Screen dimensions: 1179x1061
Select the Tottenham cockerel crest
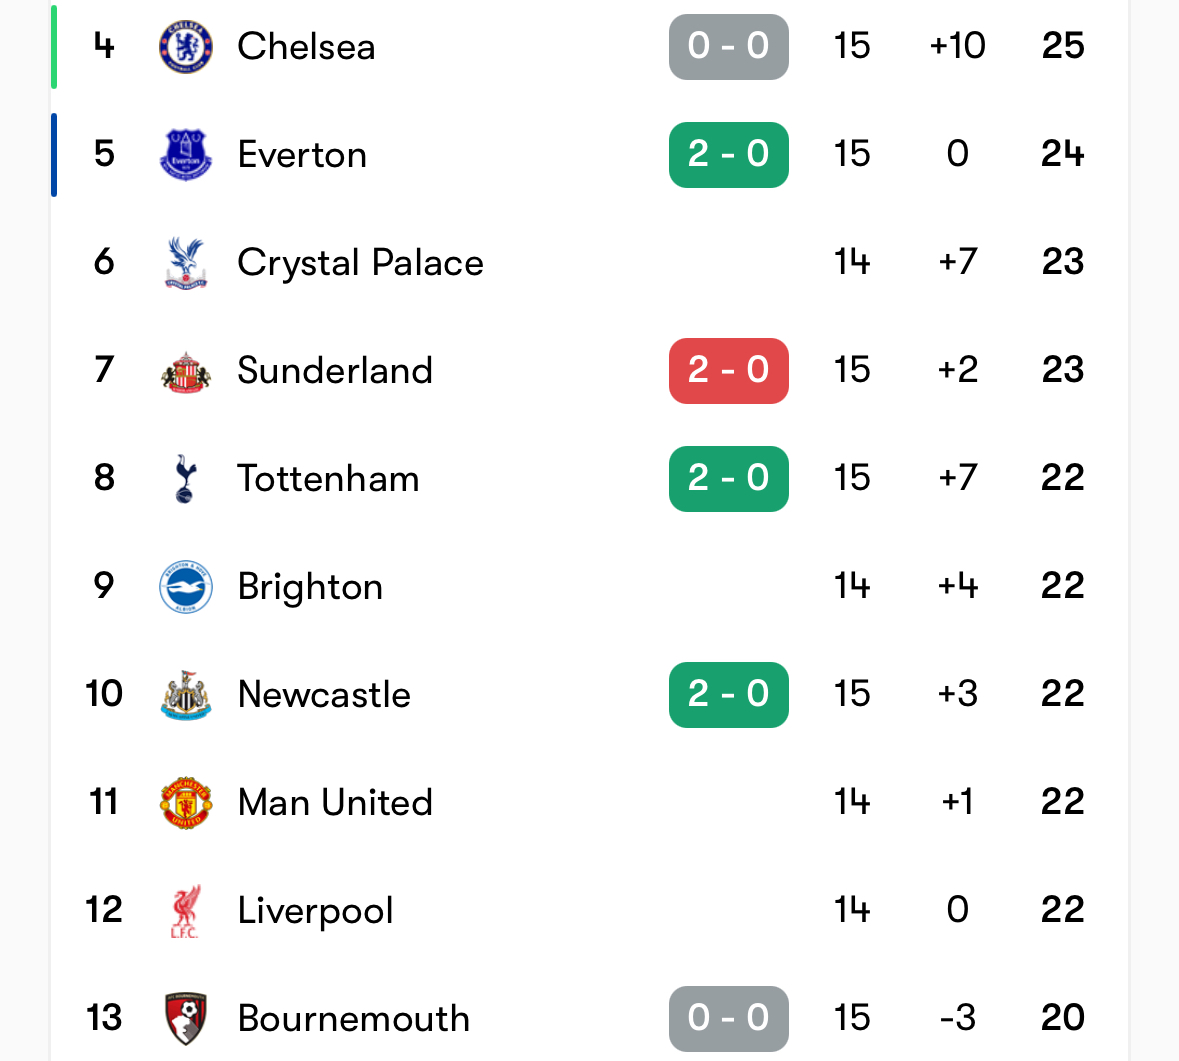point(186,479)
